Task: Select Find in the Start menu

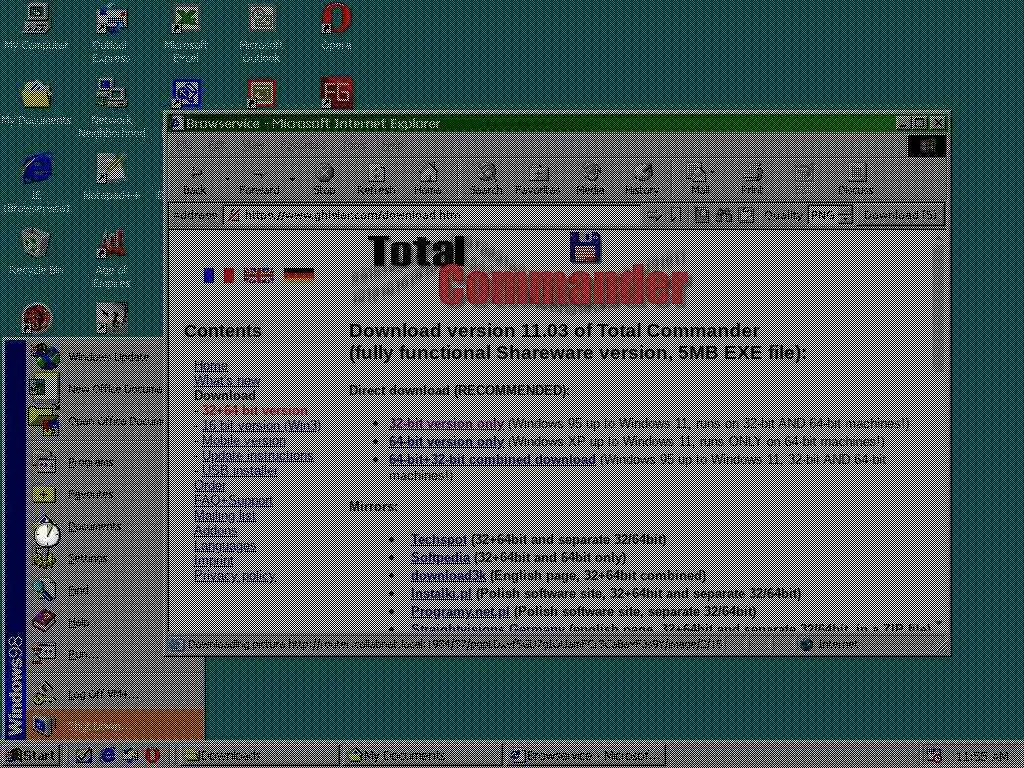Action: (95, 590)
